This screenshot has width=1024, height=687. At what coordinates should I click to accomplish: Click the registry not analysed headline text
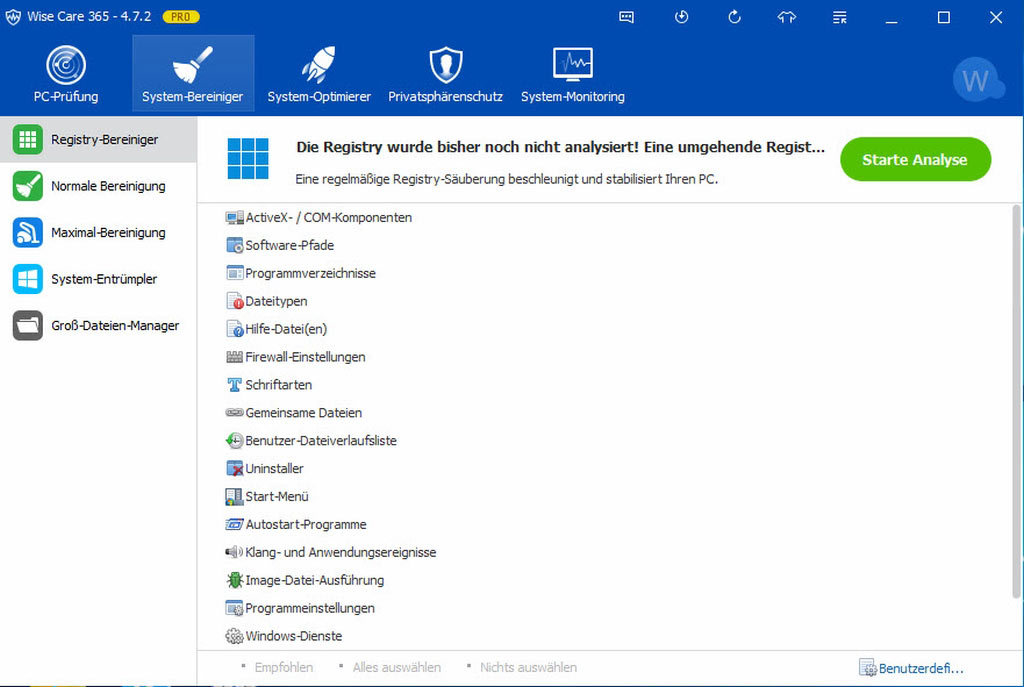pyautogui.click(x=560, y=147)
